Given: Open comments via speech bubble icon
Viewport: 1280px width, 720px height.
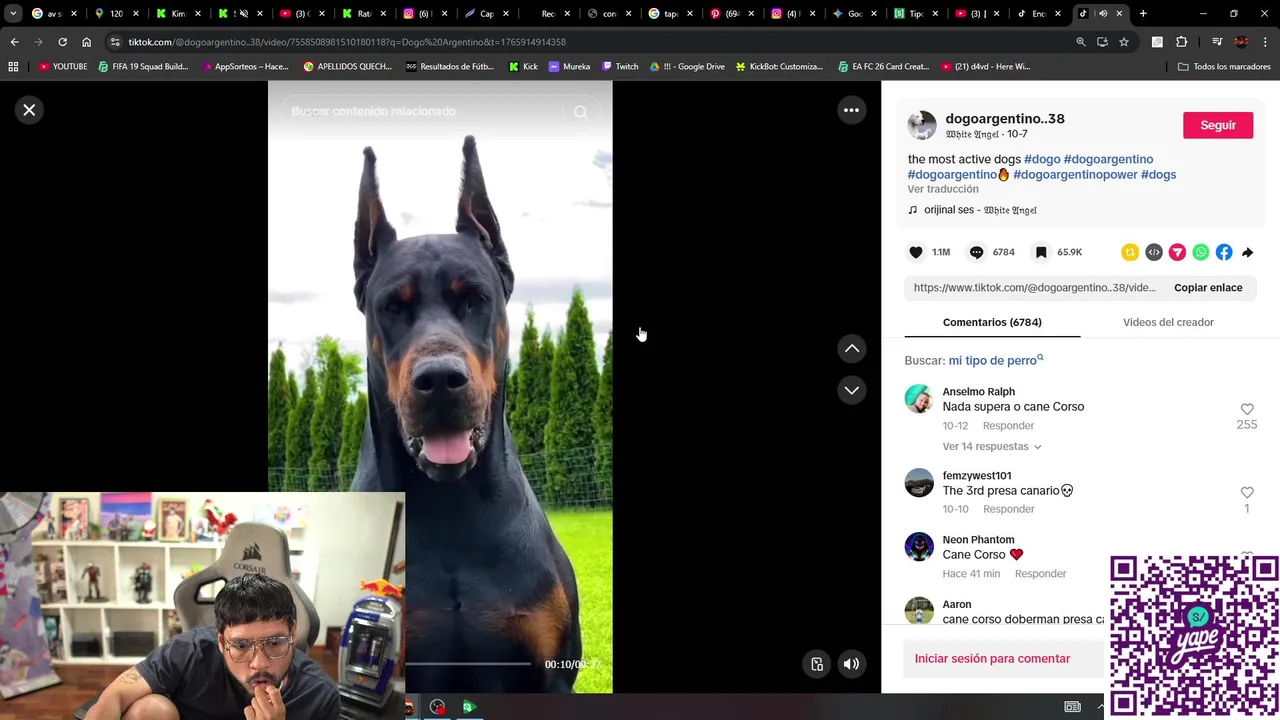Looking at the screenshot, I should pos(976,252).
